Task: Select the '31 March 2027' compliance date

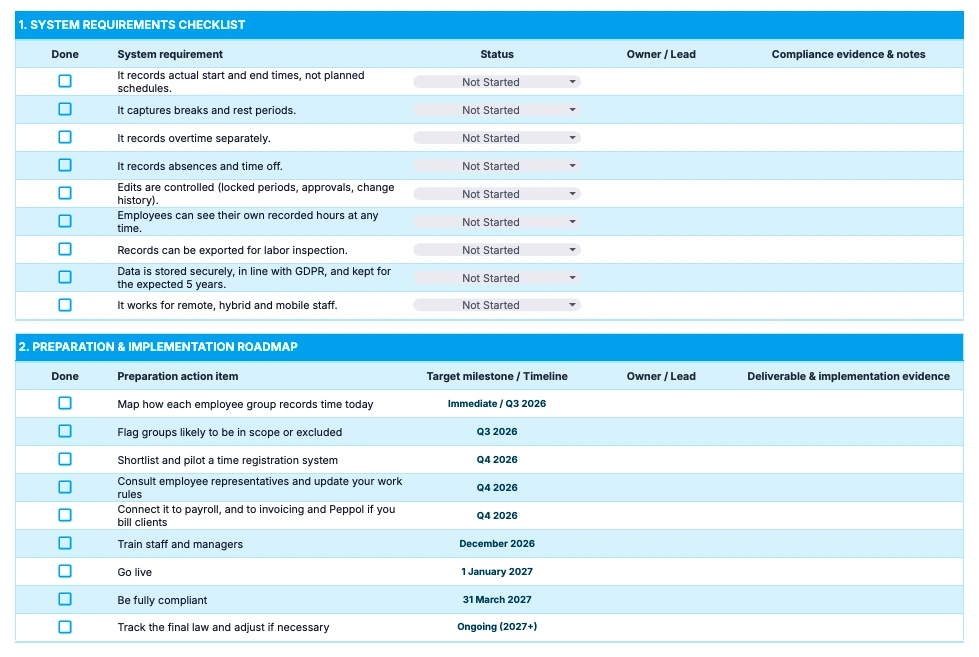Action: [497, 600]
